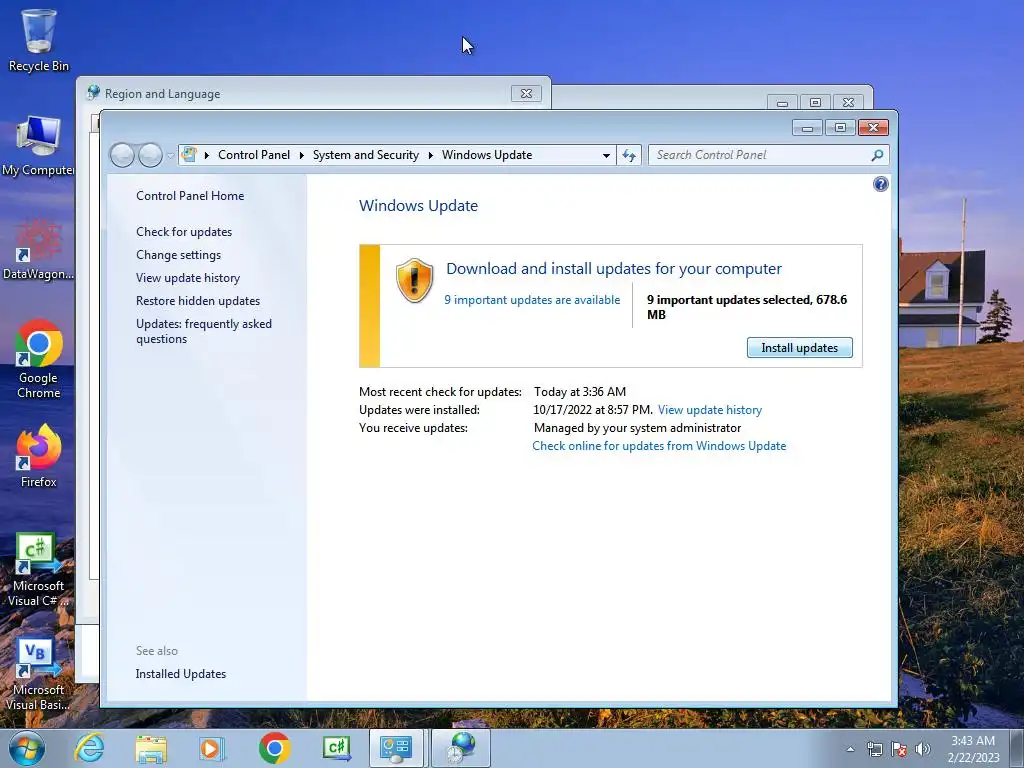Select Control Panel in the breadcrumb
Image resolution: width=1024 pixels, height=768 pixels.
click(254, 155)
